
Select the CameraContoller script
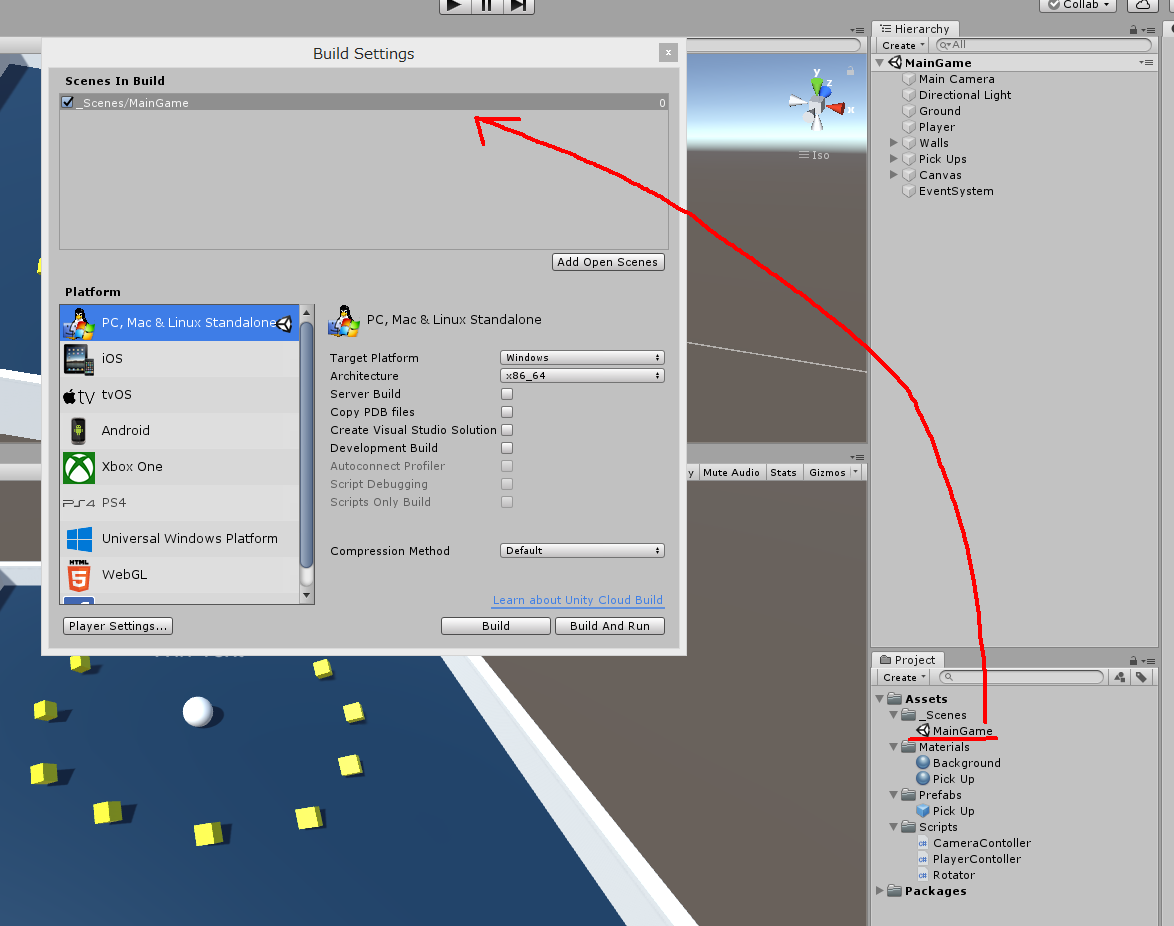(982, 843)
